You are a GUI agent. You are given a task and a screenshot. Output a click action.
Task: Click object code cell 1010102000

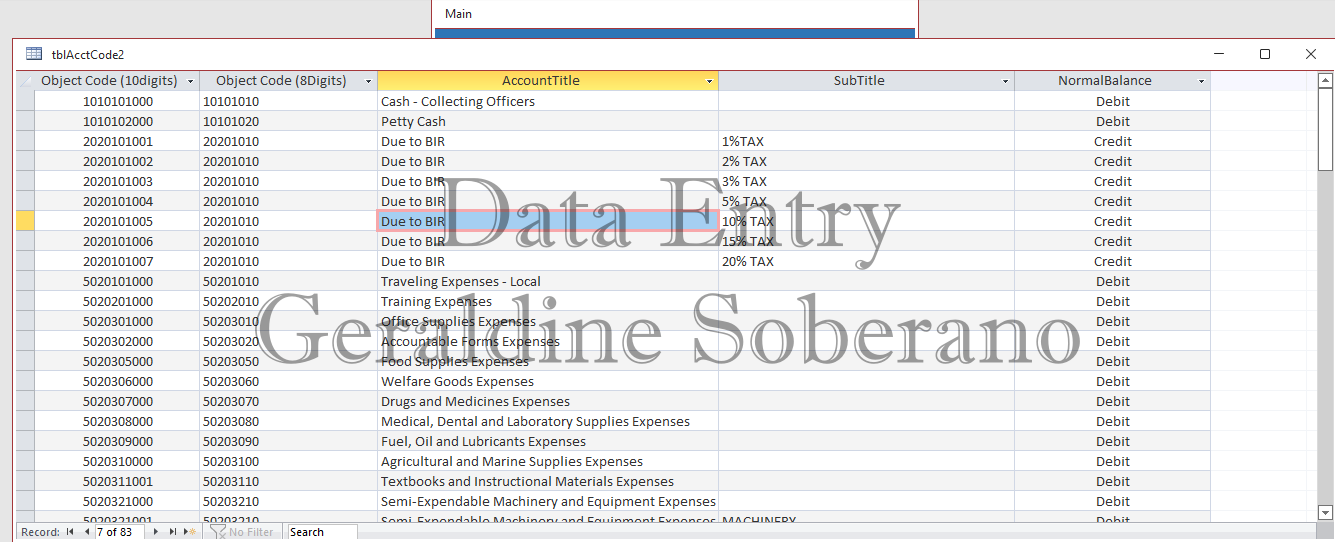[x=117, y=121]
